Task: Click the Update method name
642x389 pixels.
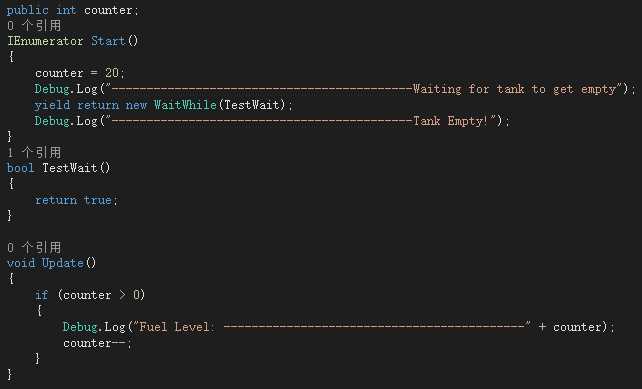Action: tap(62, 263)
